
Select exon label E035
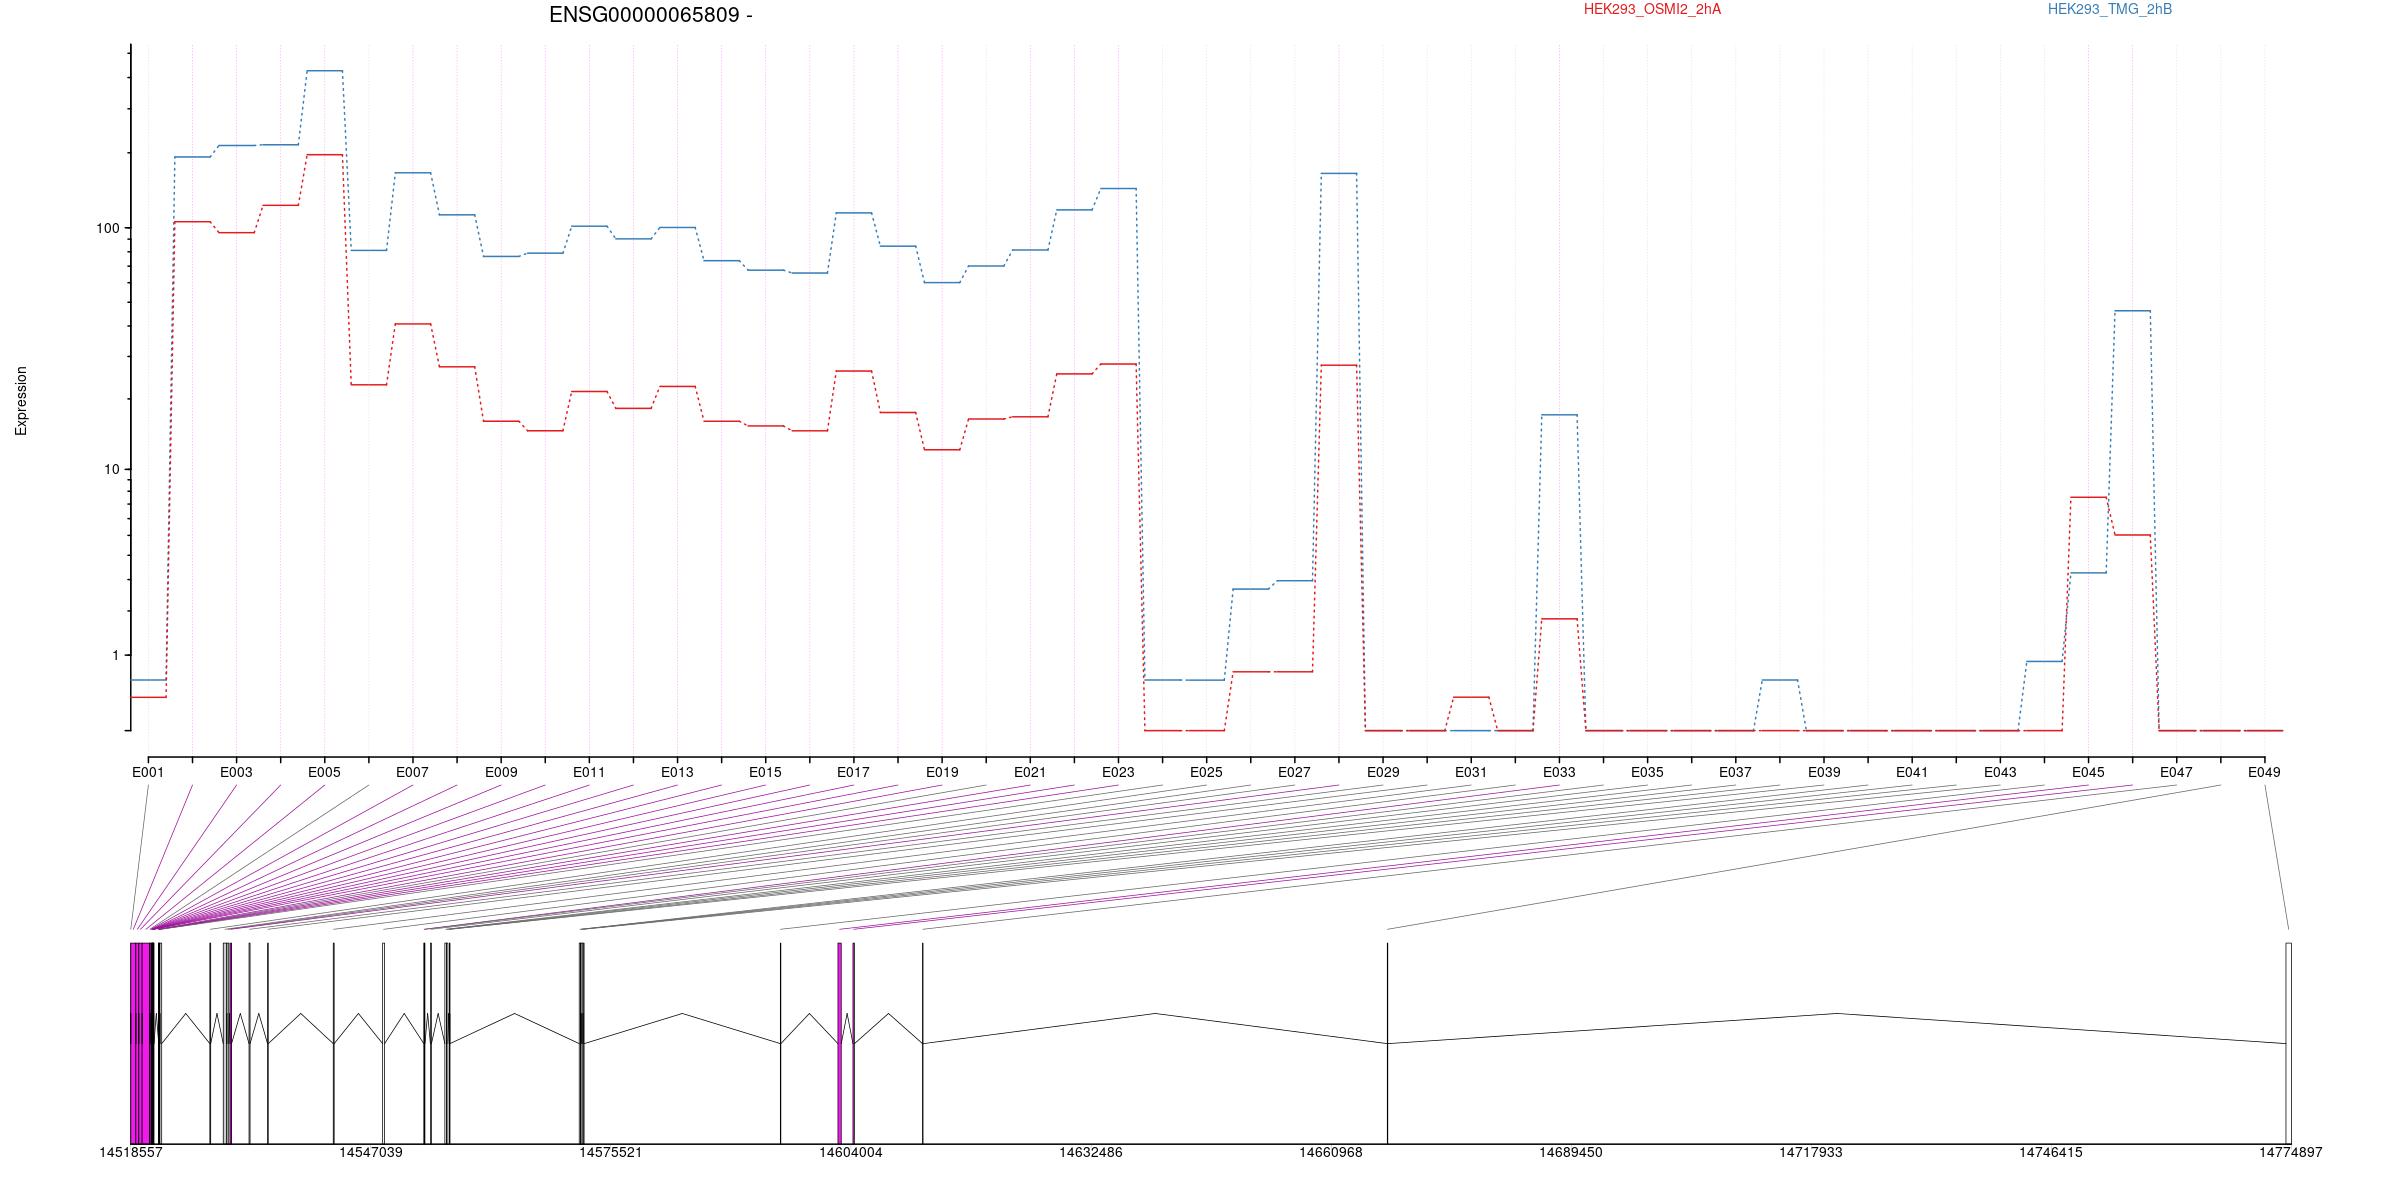[1647, 772]
